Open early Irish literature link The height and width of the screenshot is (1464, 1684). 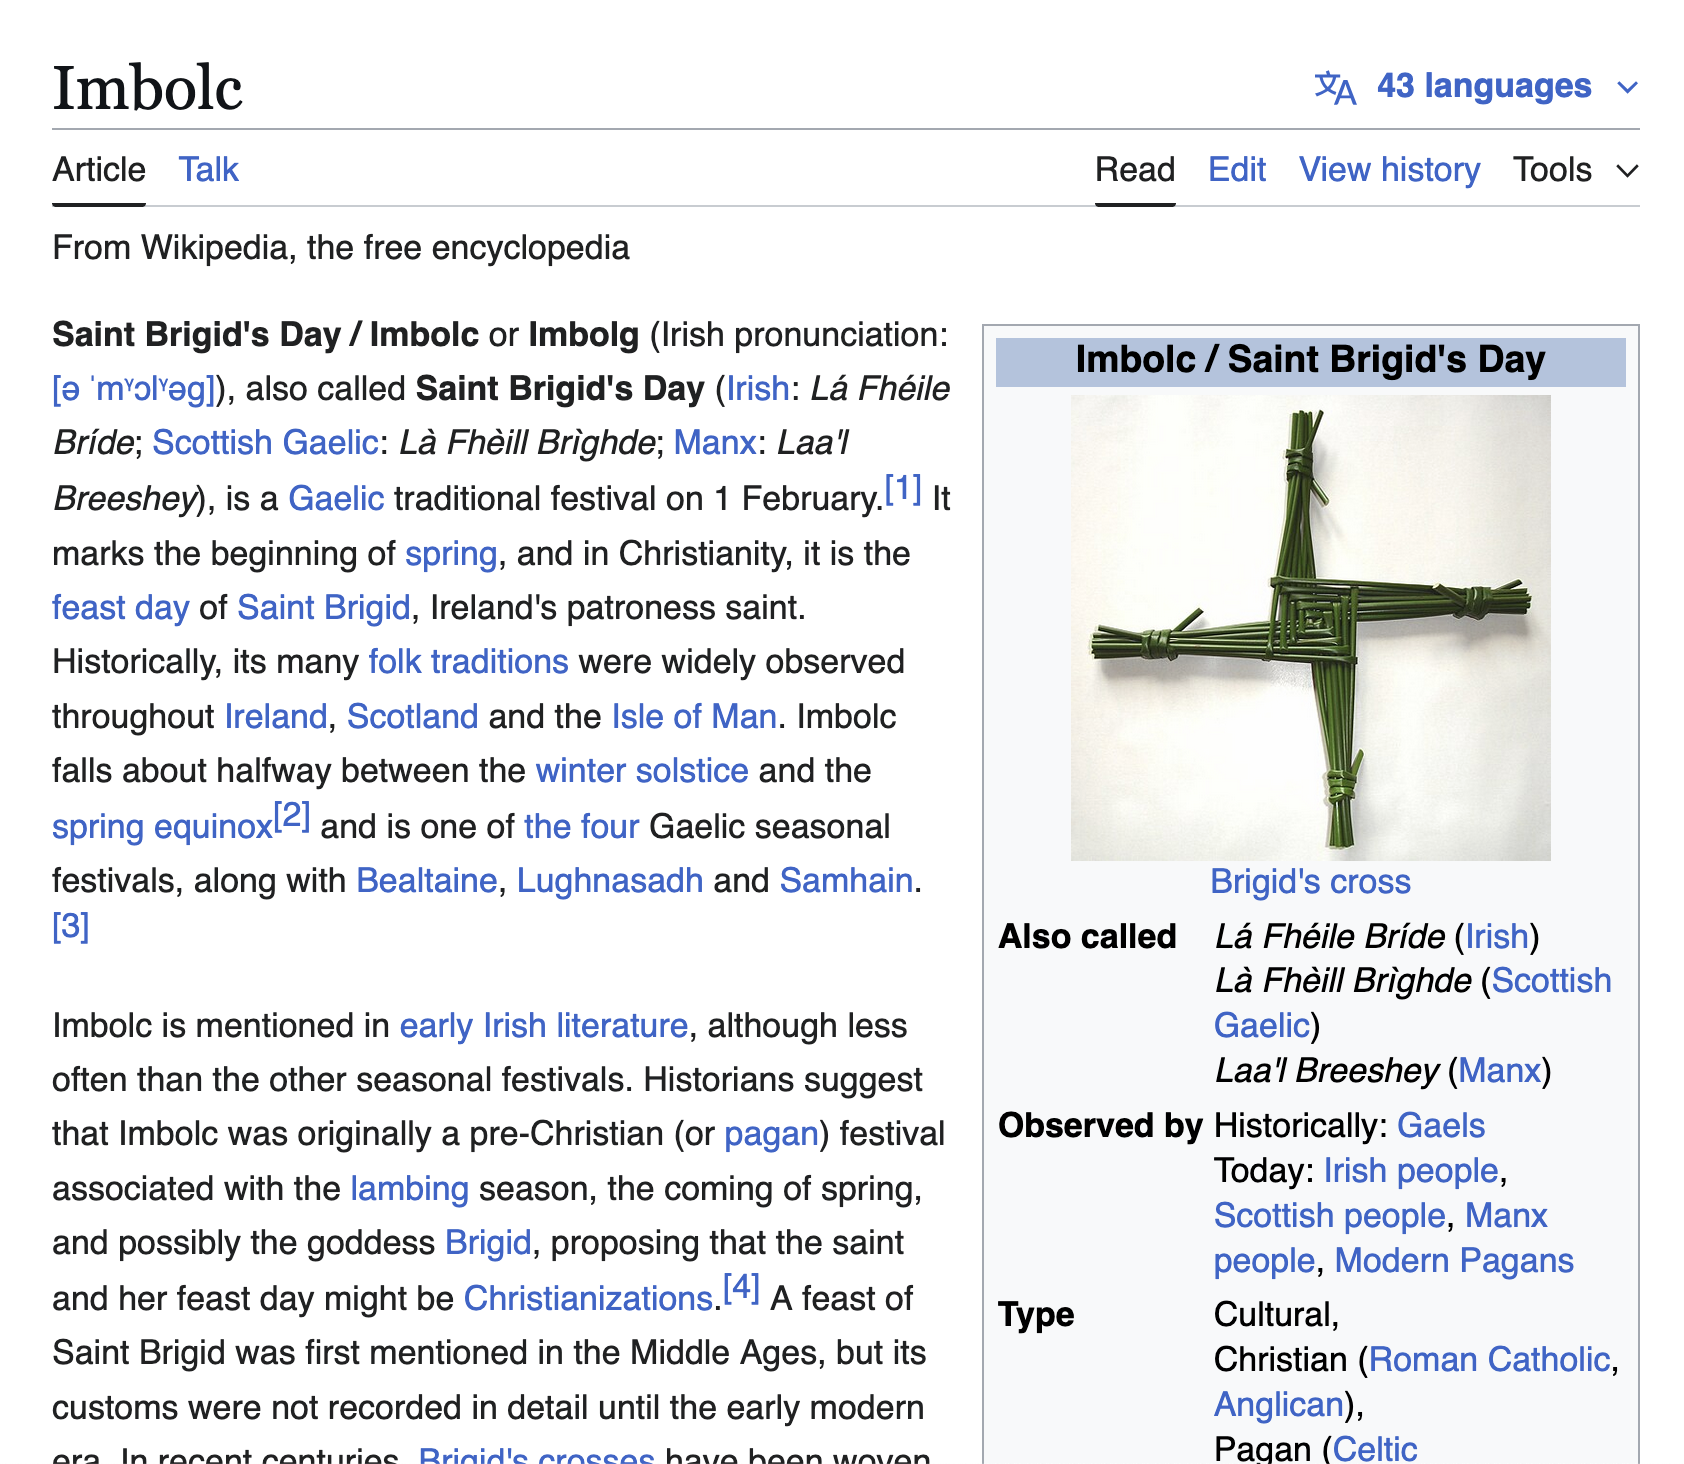coord(544,1026)
